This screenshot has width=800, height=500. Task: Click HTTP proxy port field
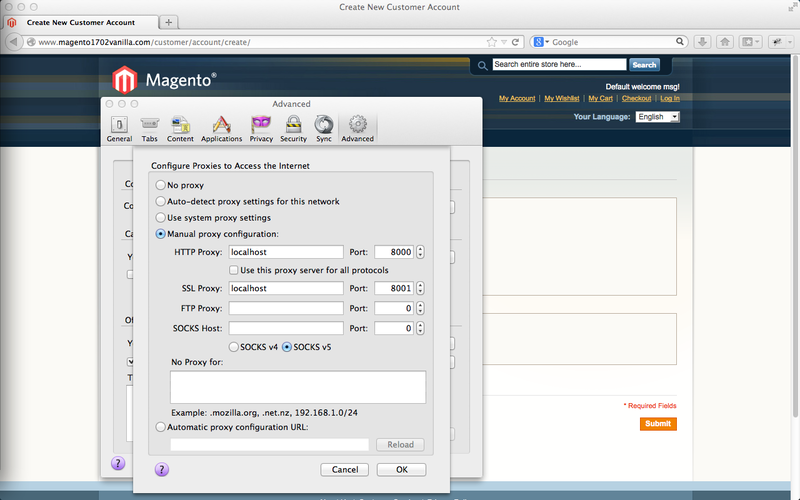coord(394,252)
